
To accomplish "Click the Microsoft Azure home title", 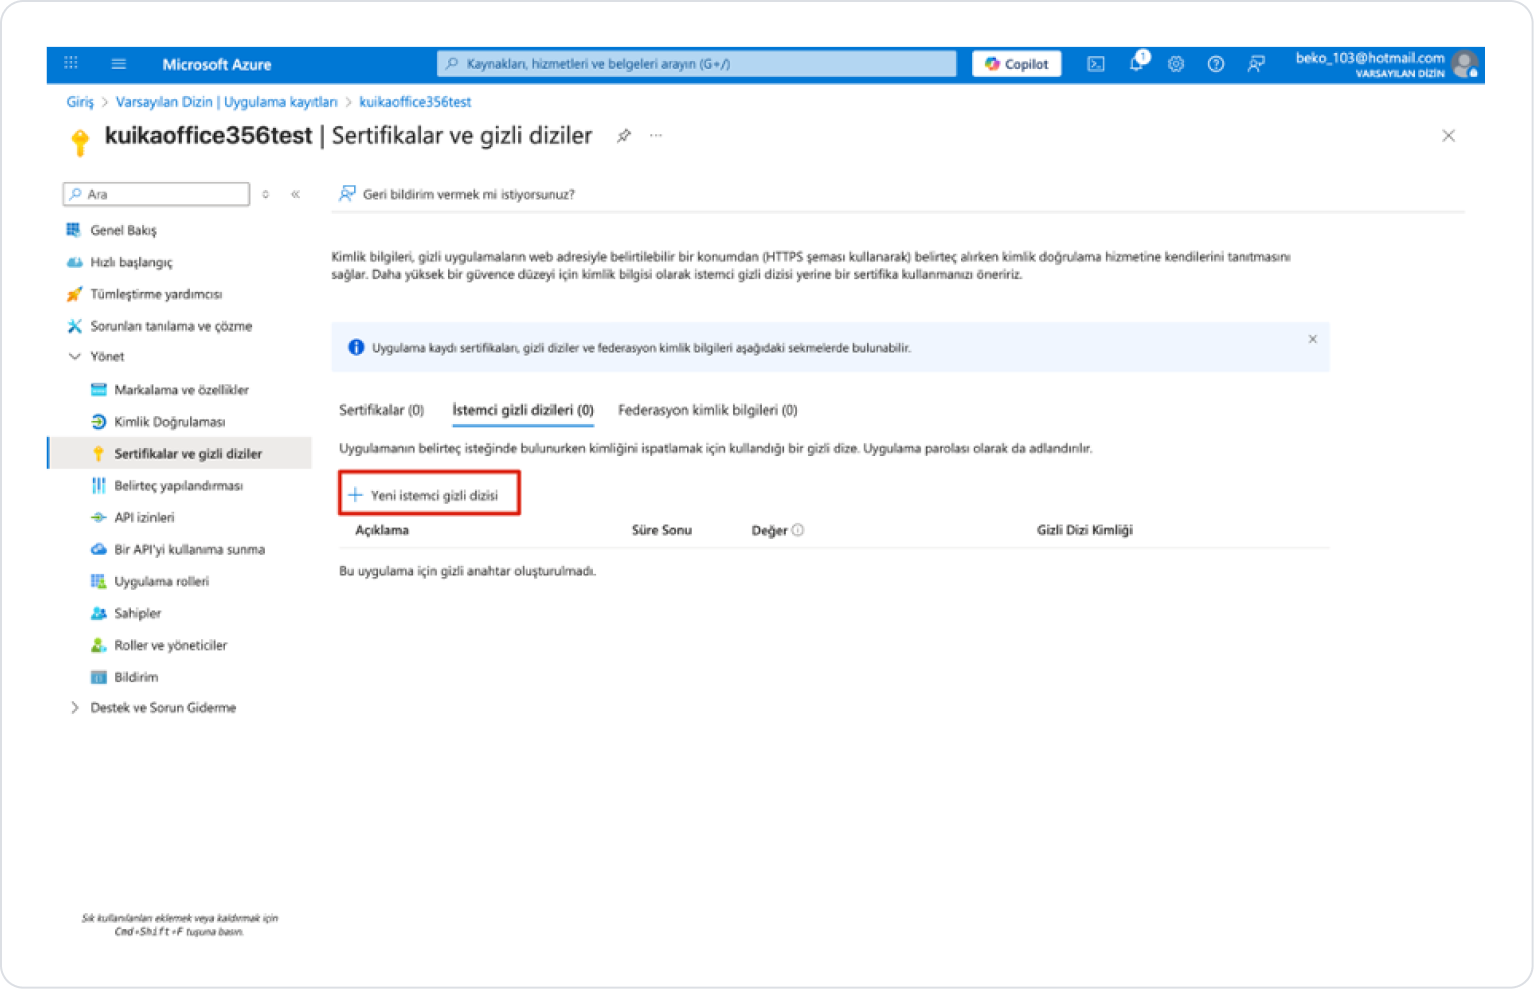I will point(217,64).
